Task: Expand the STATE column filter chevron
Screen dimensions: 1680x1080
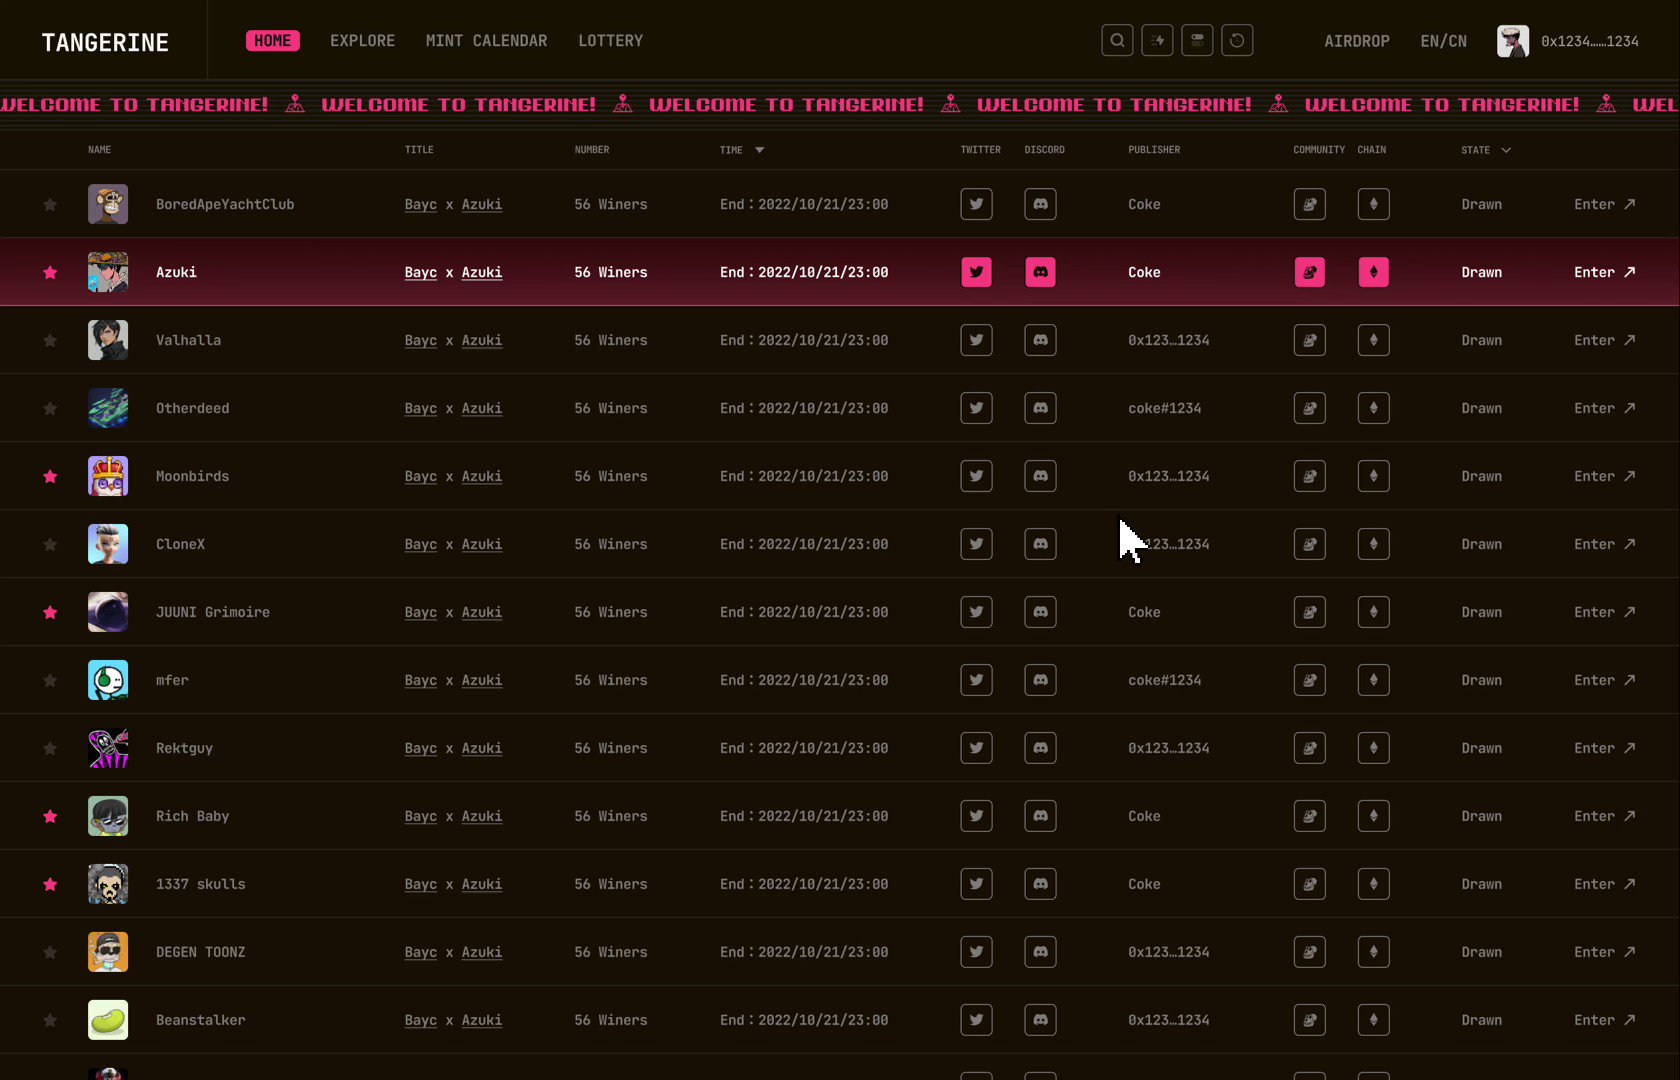Action: coord(1506,150)
